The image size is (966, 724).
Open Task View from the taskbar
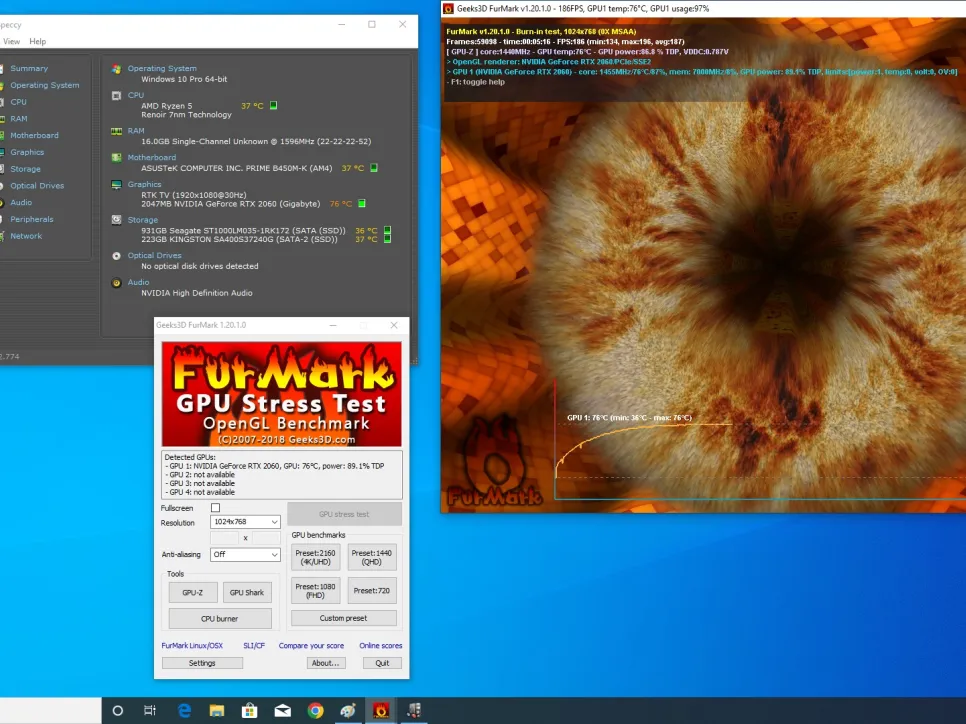[150, 710]
